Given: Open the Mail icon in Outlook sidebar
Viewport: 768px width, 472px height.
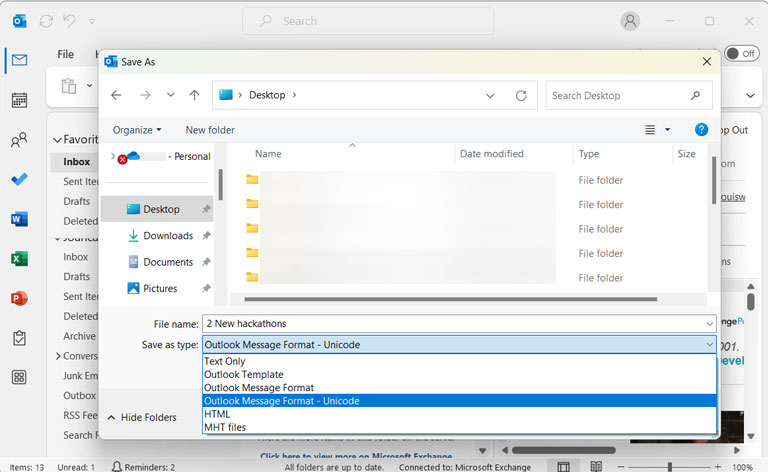Looking at the screenshot, I should pyautogui.click(x=19, y=60).
